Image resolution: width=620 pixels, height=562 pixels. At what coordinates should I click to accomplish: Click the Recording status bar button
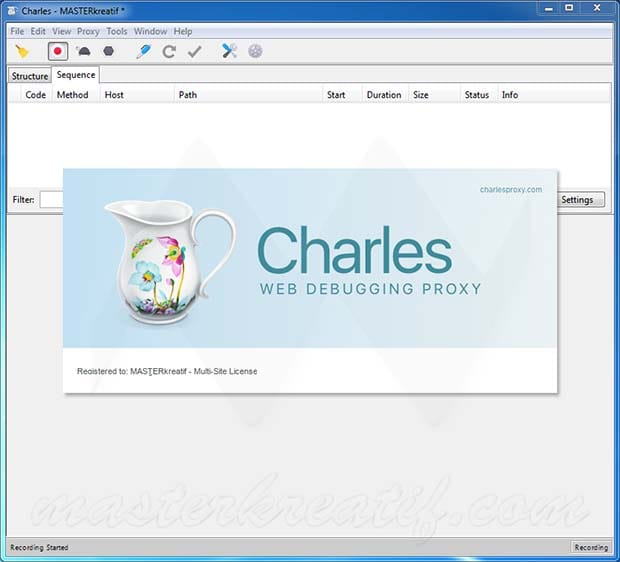click(591, 547)
